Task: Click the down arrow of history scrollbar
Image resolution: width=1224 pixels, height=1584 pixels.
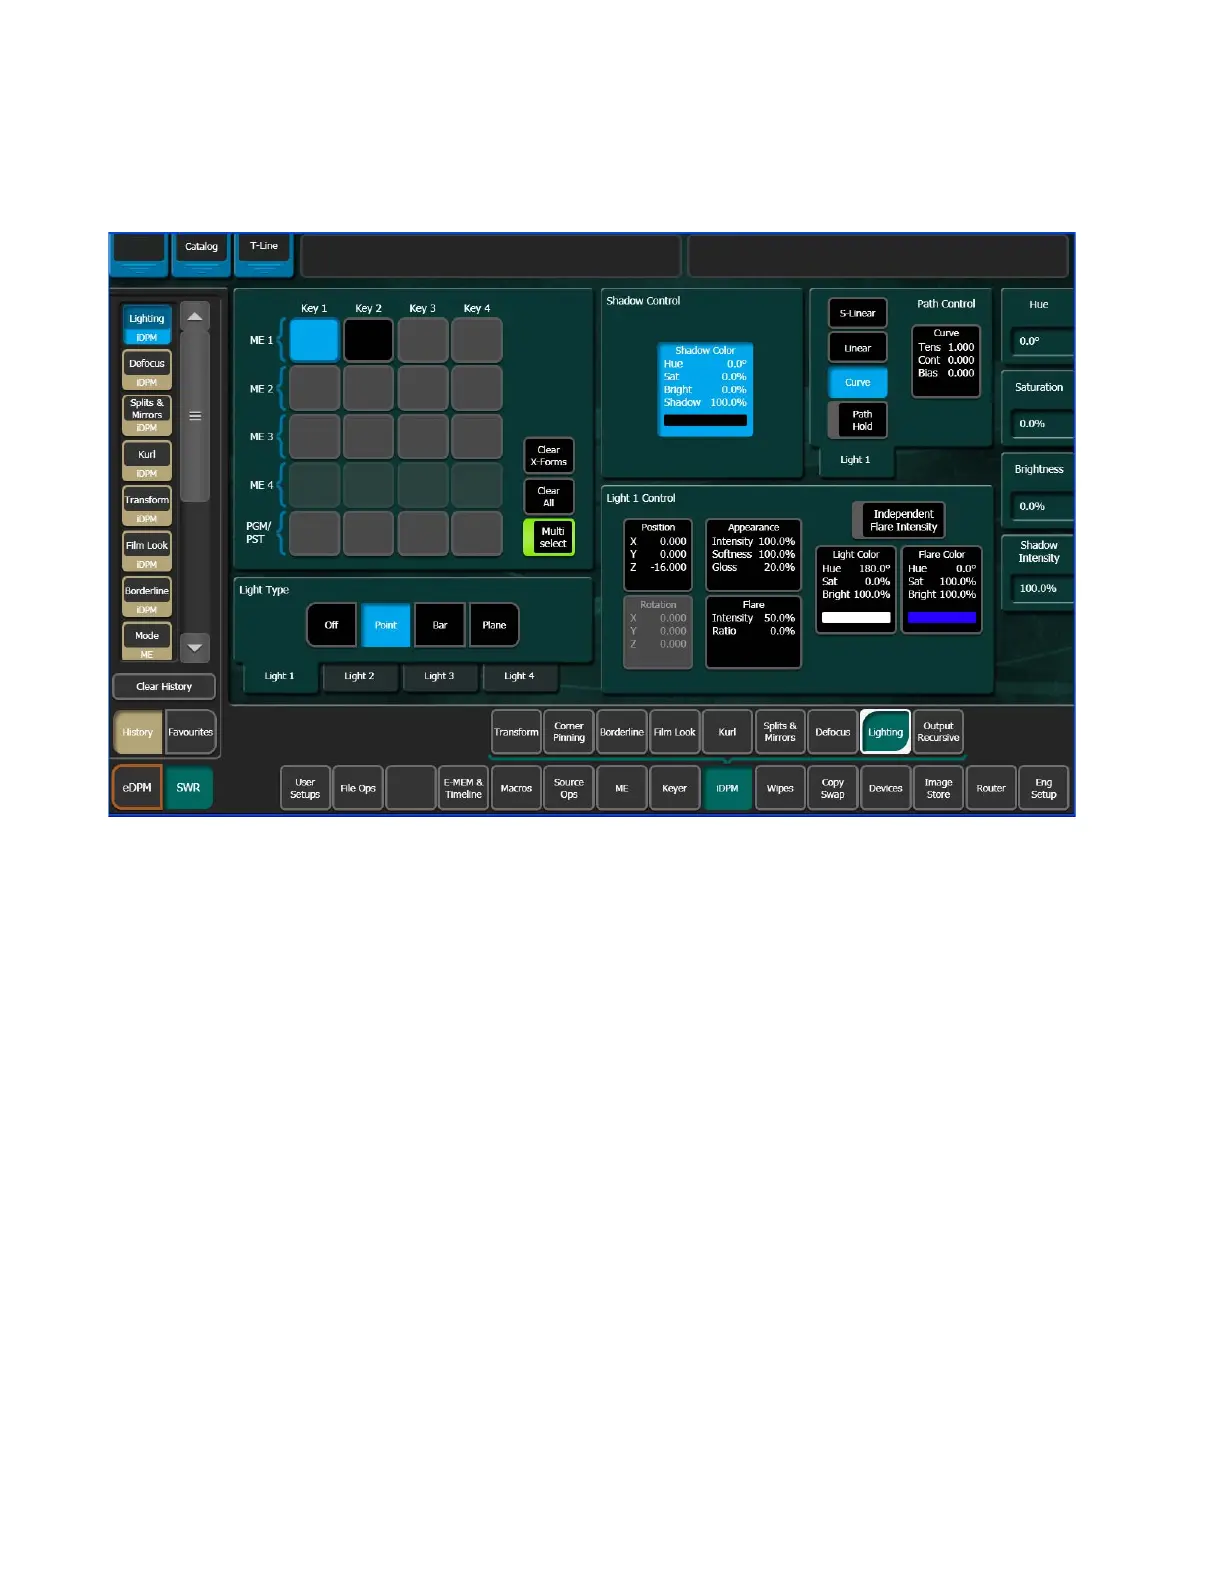Action: pyautogui.click(x=195, y=647)
